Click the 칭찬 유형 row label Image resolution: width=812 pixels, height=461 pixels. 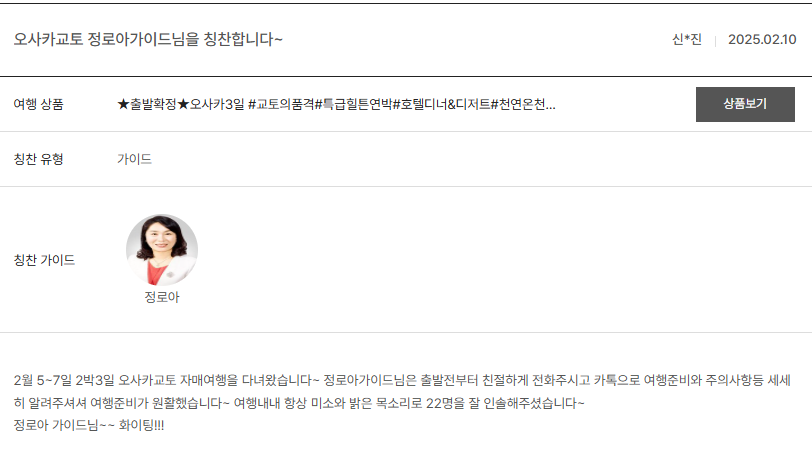tap(38, 159)
